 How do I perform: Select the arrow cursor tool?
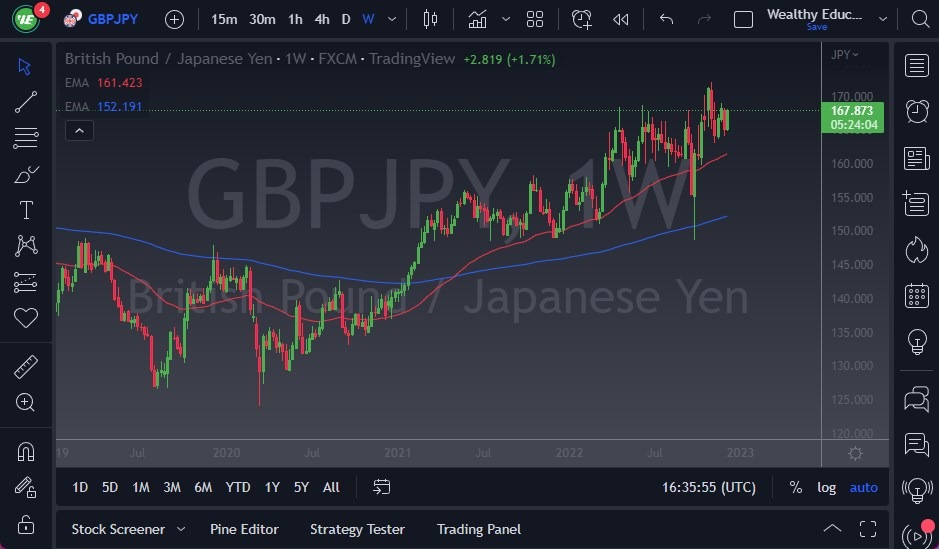pyautogui.click(x=25, y=66)
